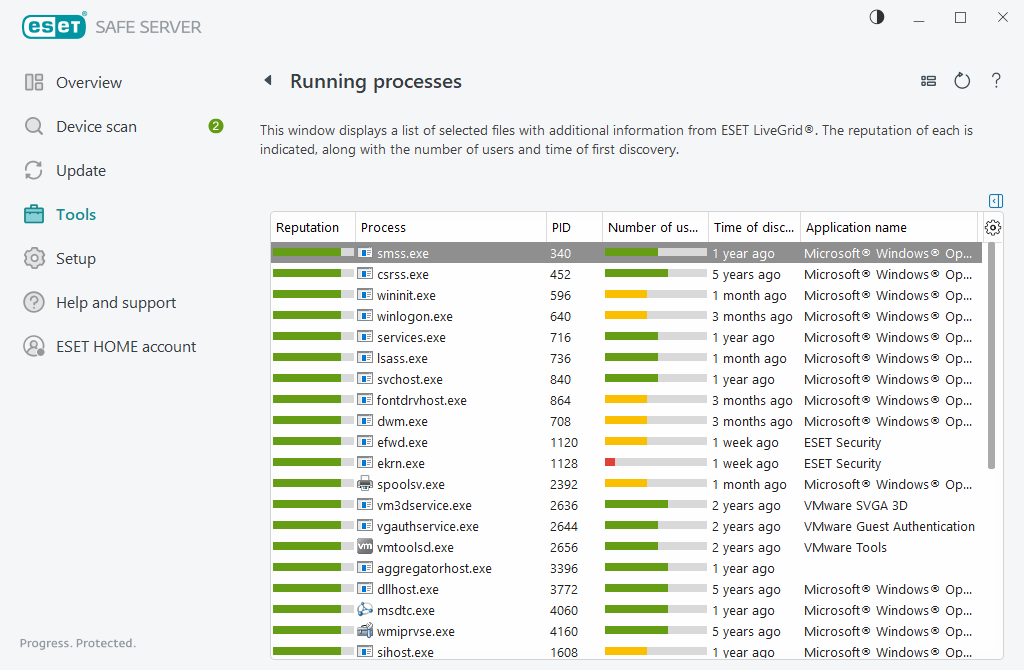
Task: Open the Overview section
Action: [x=89, y=82]
